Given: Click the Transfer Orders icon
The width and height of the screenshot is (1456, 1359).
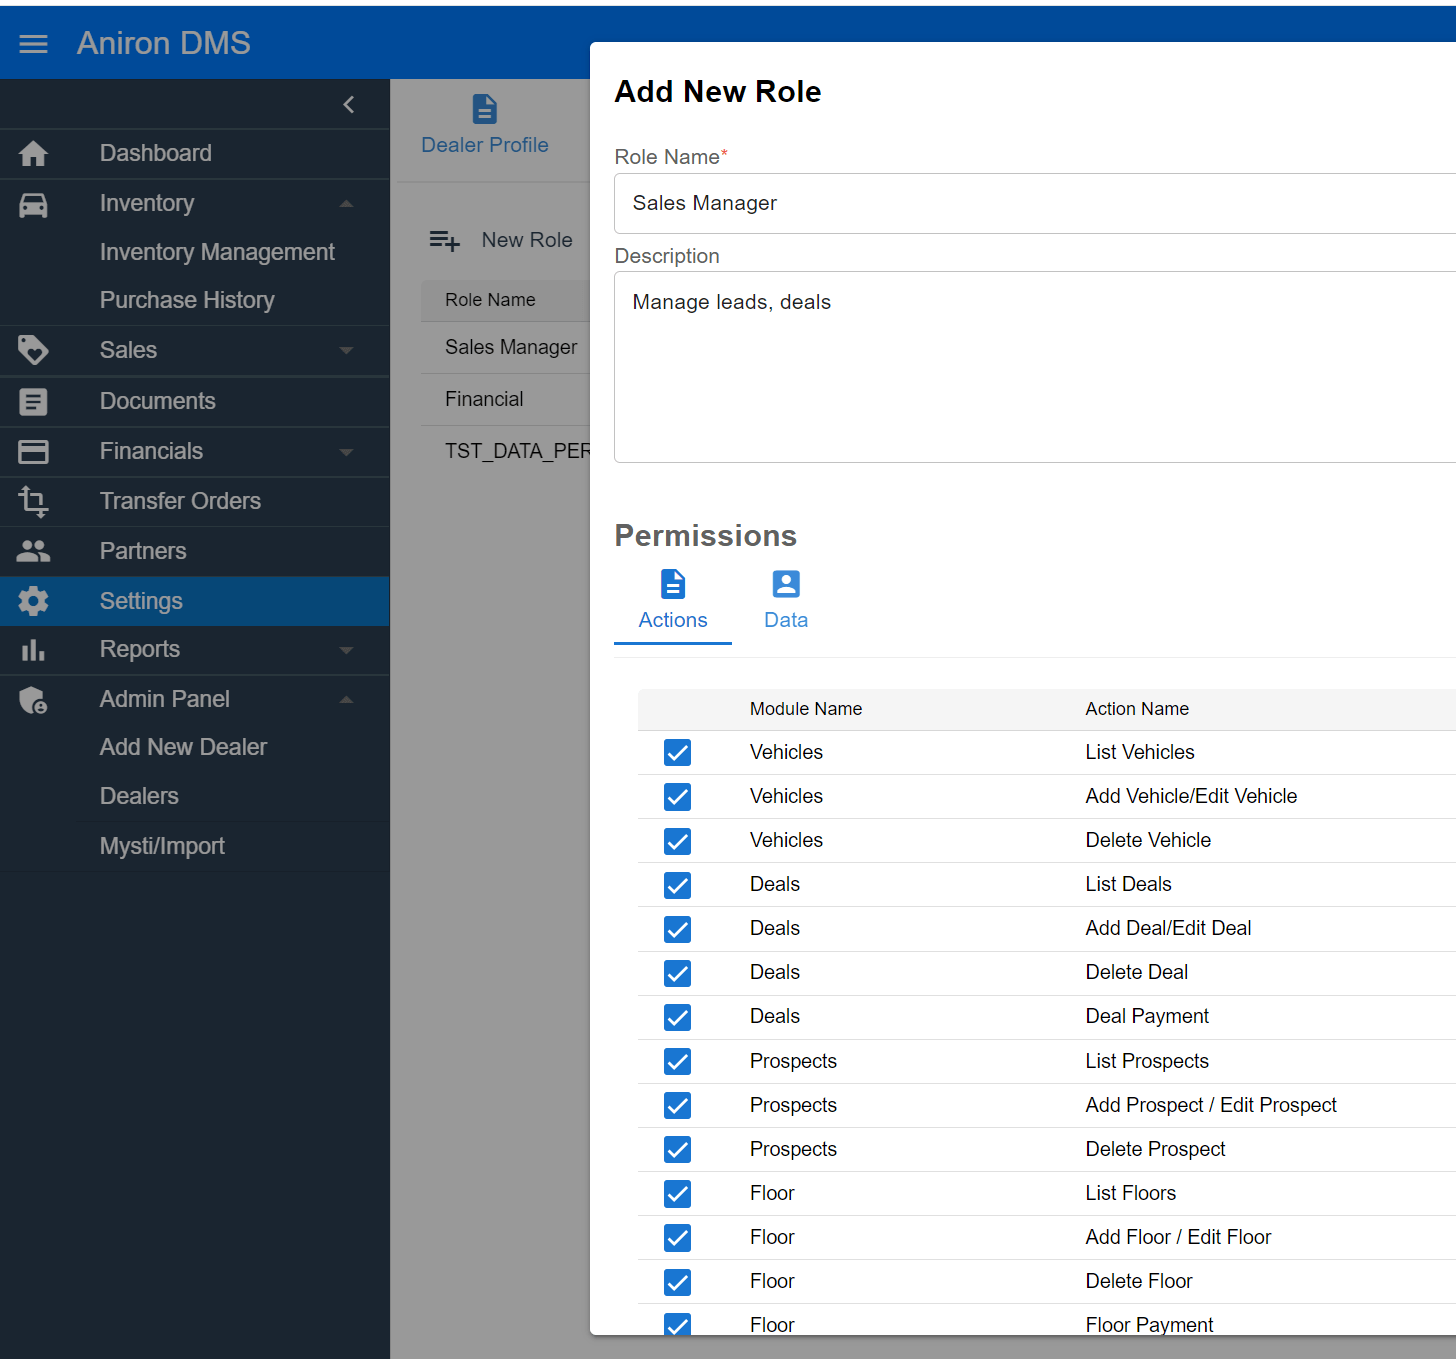Looking at the screenshot, I should [x=33, y=501].
